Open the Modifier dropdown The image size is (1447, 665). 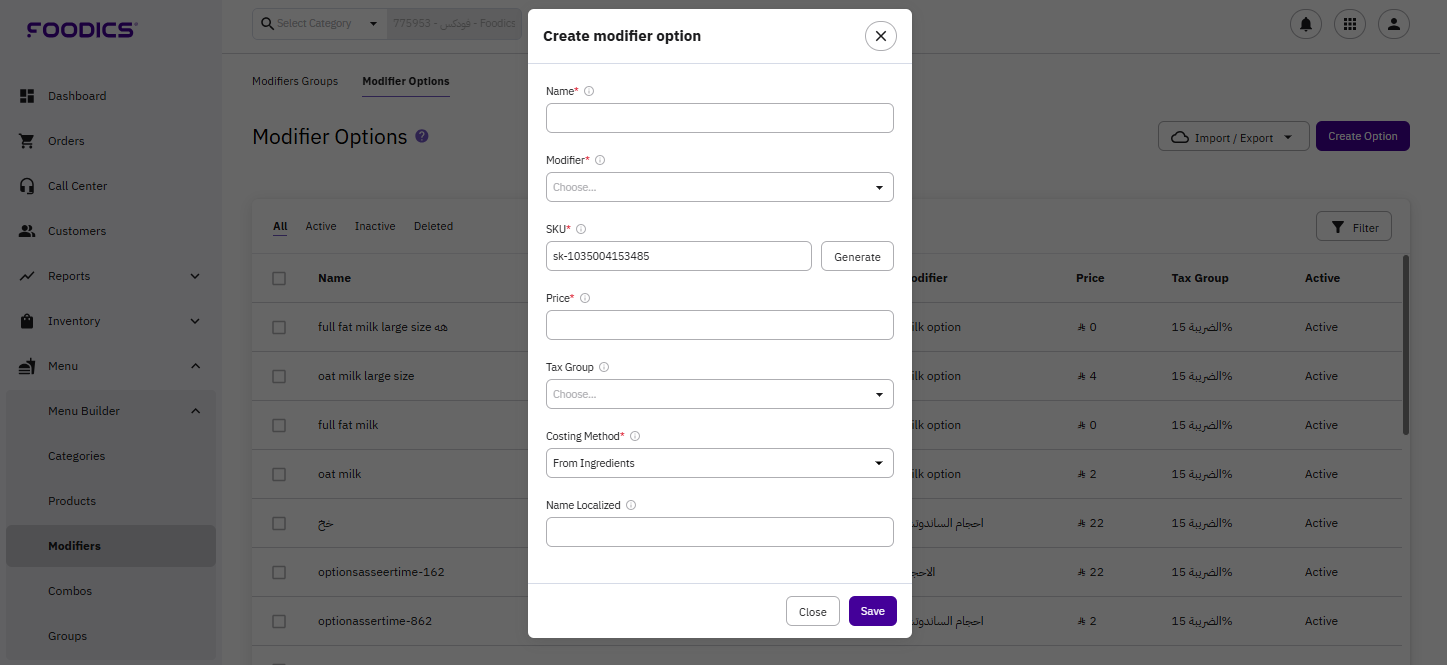point(719,187)
